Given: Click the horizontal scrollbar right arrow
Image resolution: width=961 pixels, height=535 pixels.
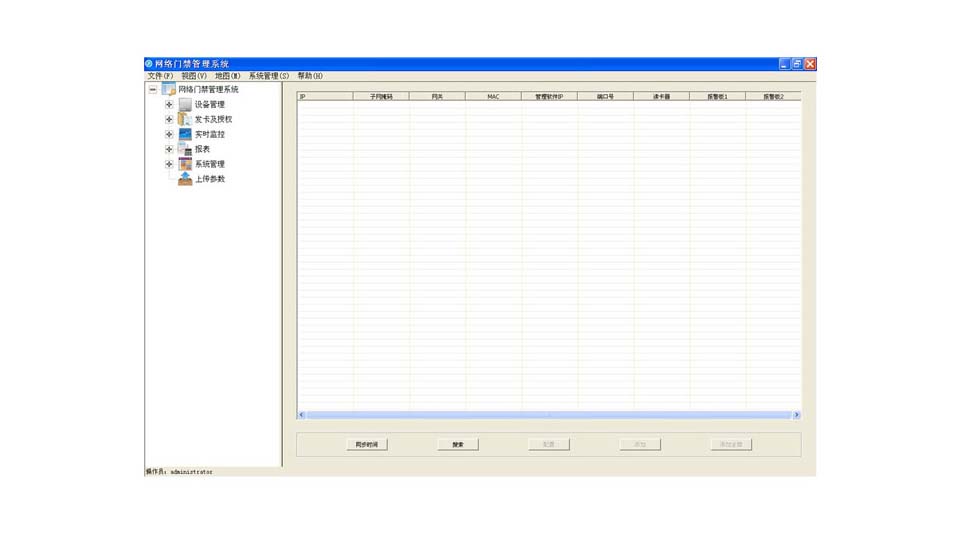Looking at the screenshot, I should click(x=796, y=415).
